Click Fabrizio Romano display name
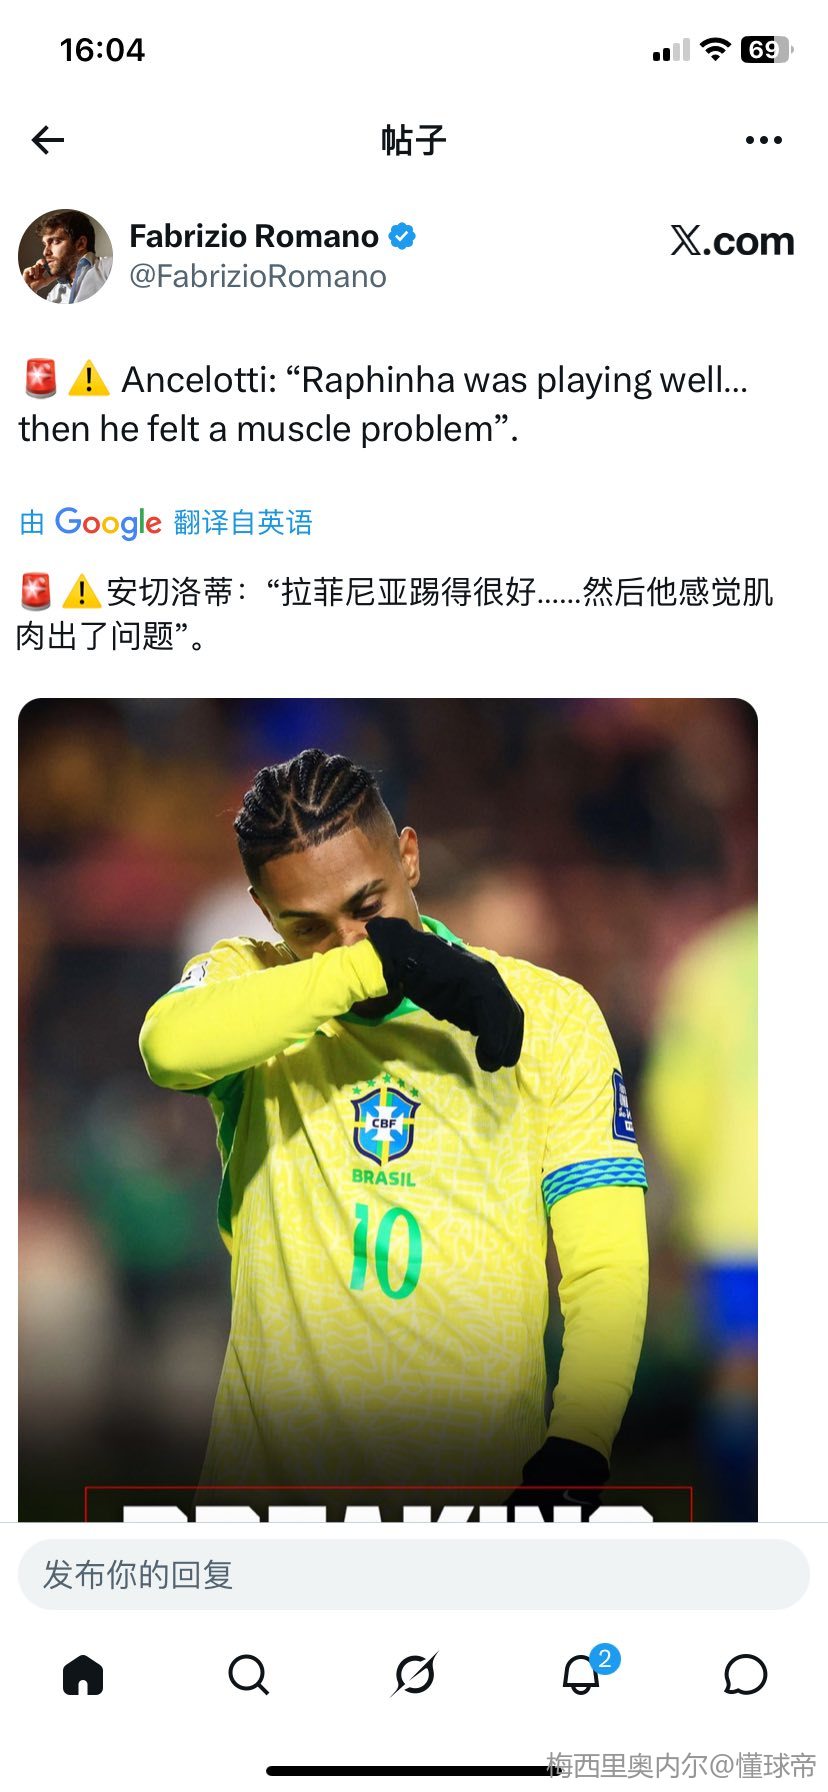This screenshot has height=1792, width=828. 254,236
